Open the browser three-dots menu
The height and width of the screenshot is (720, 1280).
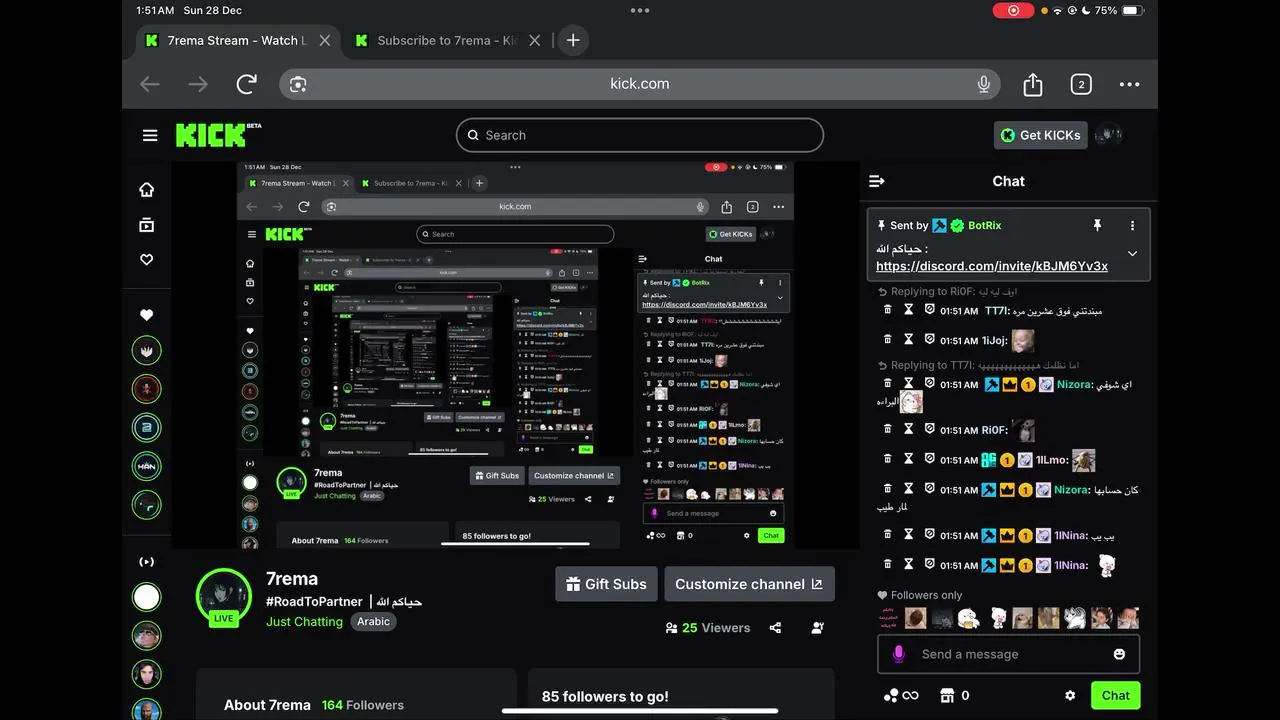coord(1129,85)
